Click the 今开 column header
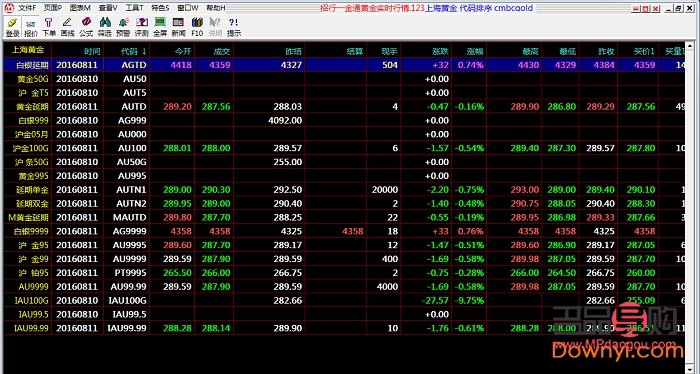Screen dimensions: 700x374 (183, 51)
